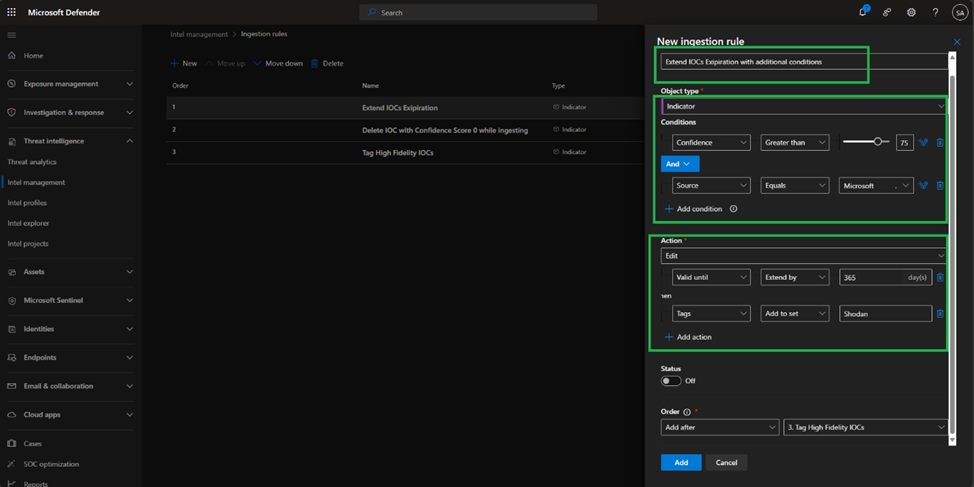Click the Intel management breadcrumb link
This screenshot has width=974, height=487.
coord(199,34)
